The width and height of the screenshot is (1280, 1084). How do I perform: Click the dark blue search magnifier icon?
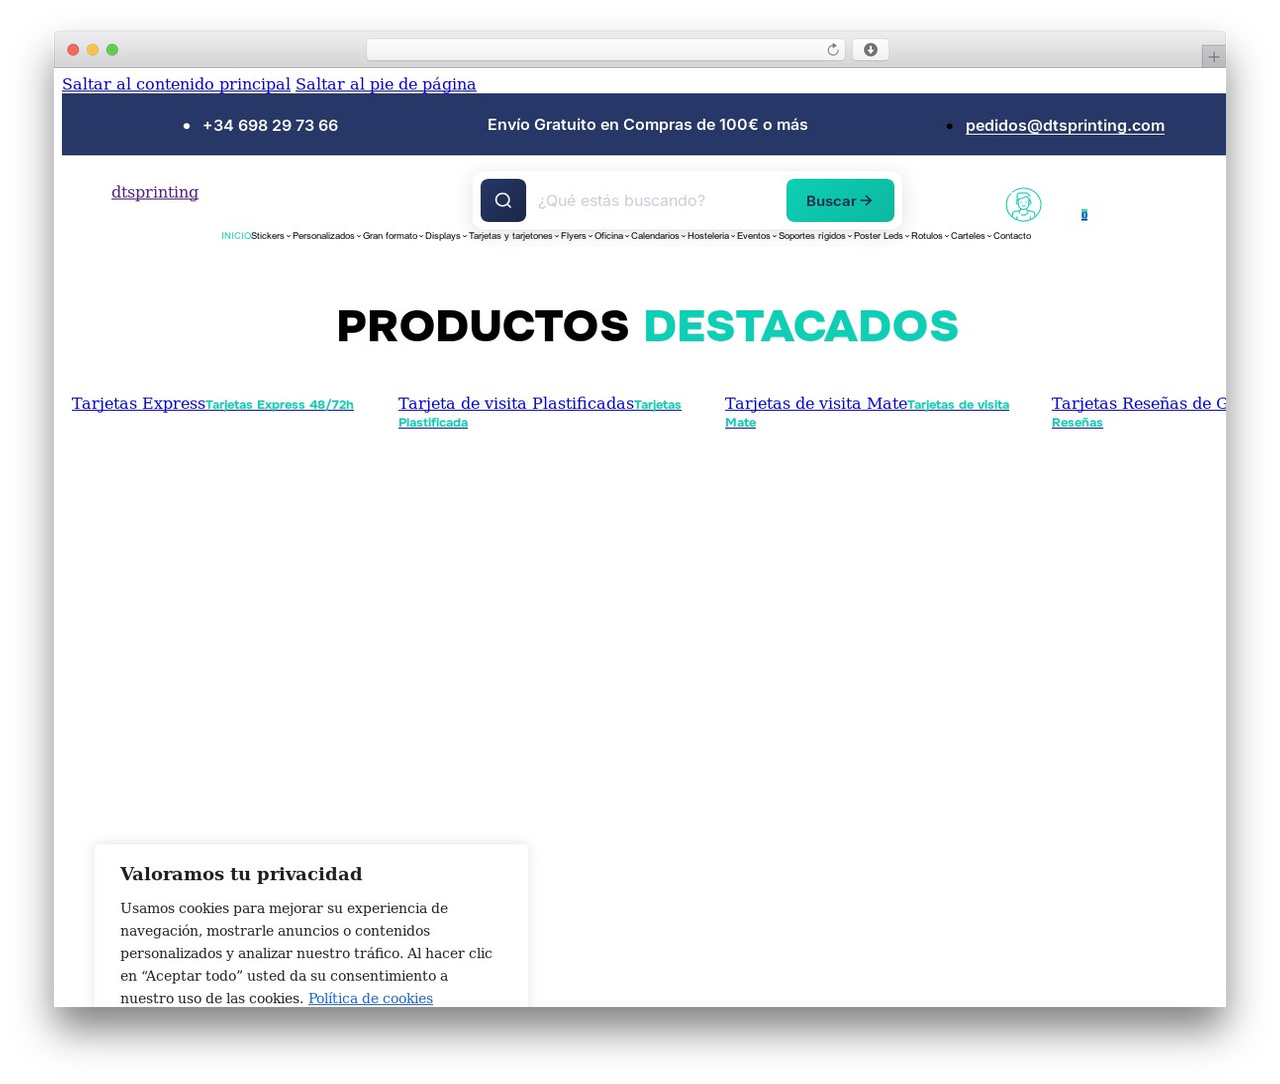503,201
